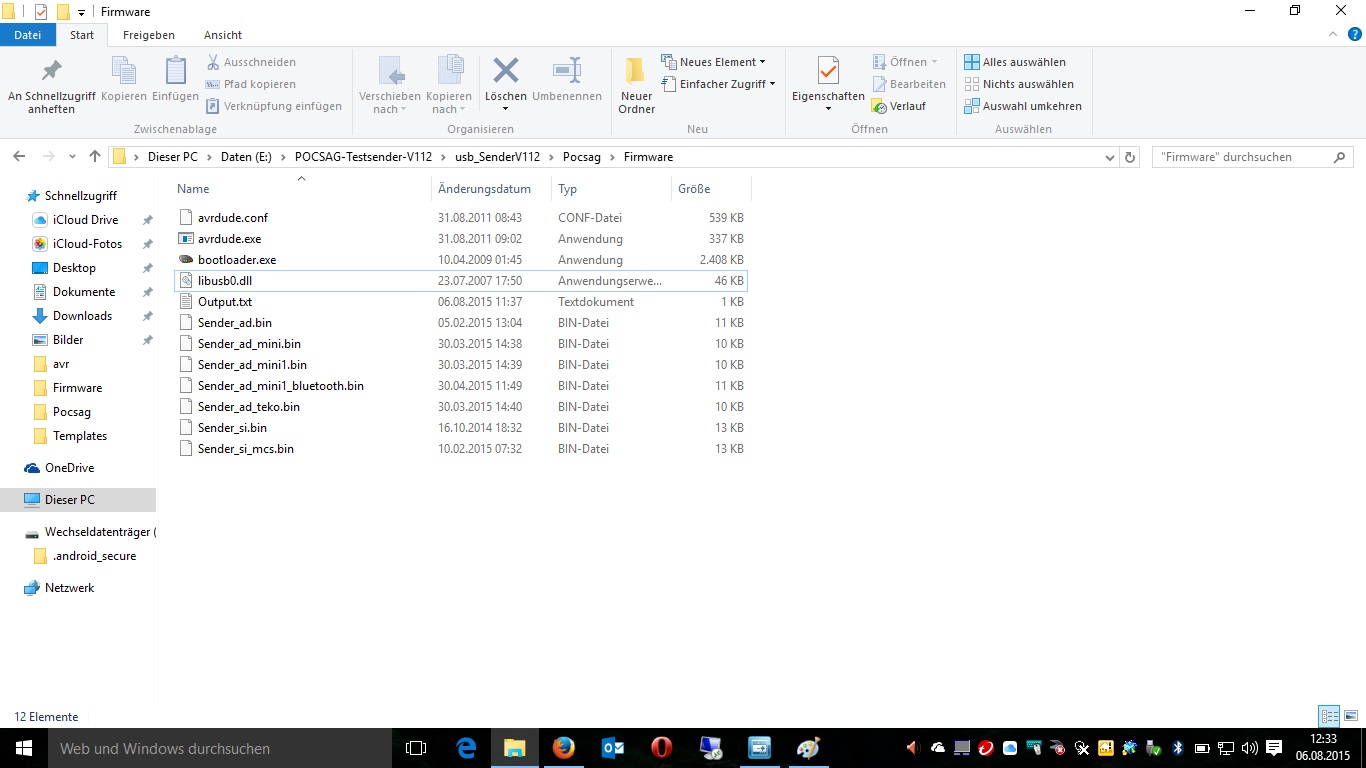The height and width of the screenshot is (768, 1366).
Task: Open address bar history dropdown arrow
Action: (1110, 157)
